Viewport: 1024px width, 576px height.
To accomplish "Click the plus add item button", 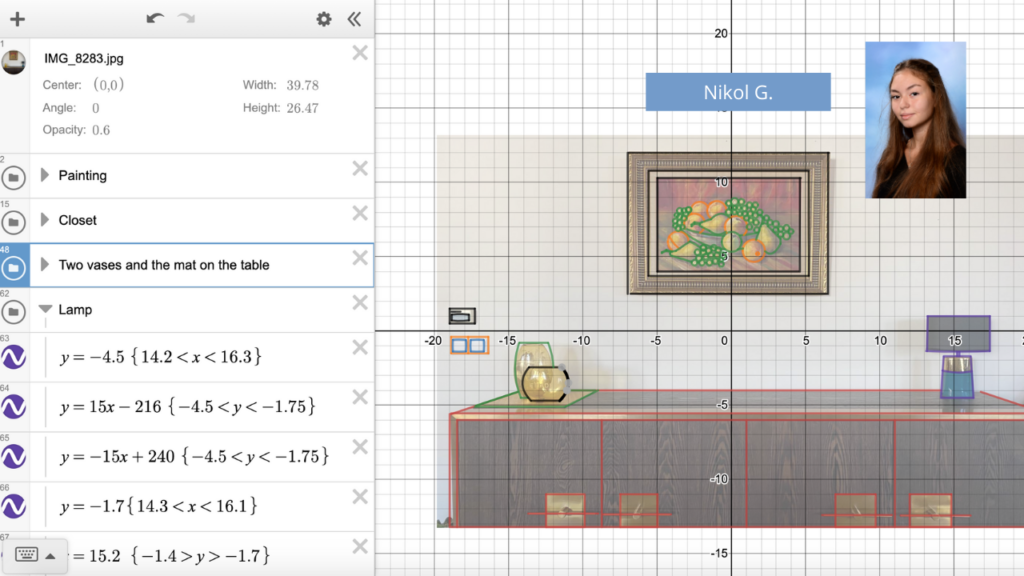I will tap(18, 19).
